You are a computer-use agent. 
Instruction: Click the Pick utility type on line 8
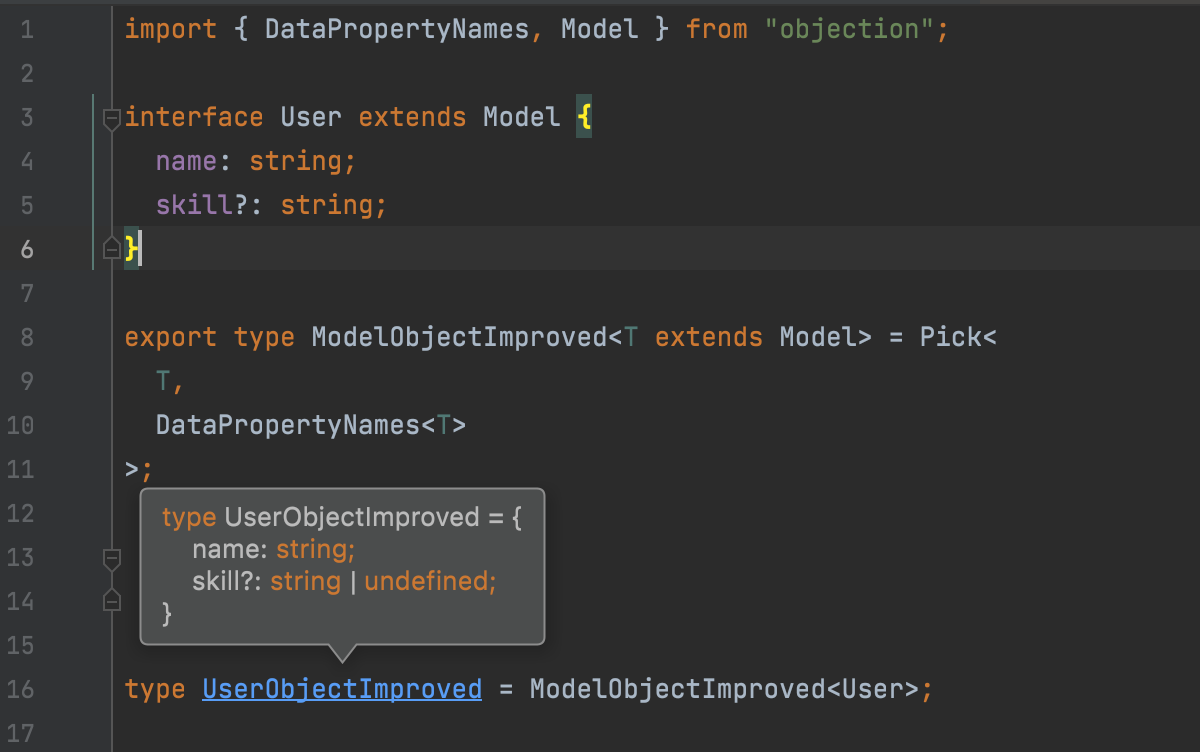click(x=951, y=337)
